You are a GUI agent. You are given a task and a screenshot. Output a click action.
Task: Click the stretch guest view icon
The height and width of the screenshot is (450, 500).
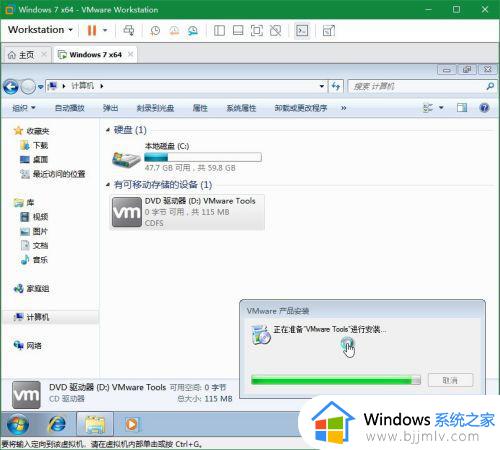[329, 31]
